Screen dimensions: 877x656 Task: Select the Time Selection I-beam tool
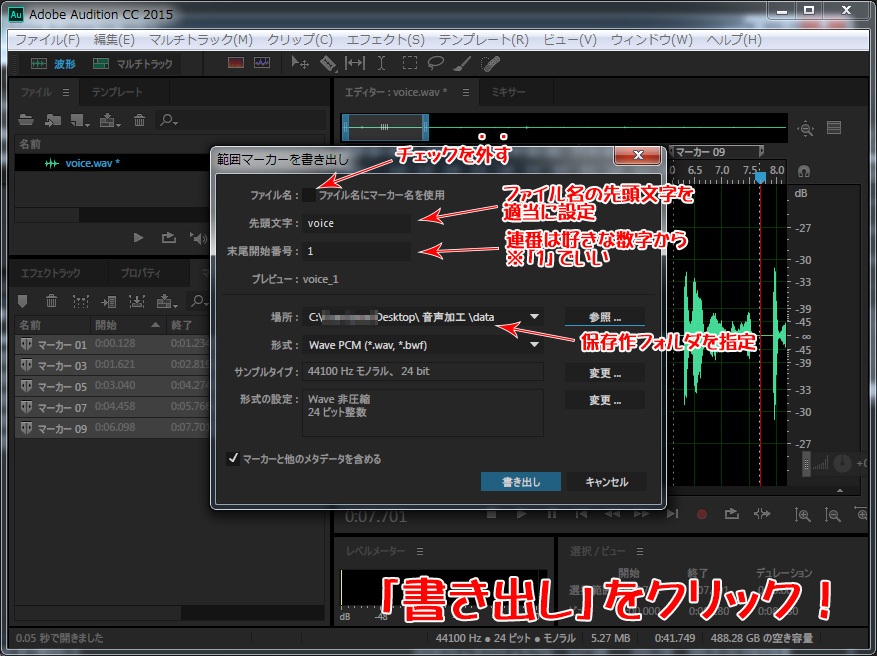(381, 63)
